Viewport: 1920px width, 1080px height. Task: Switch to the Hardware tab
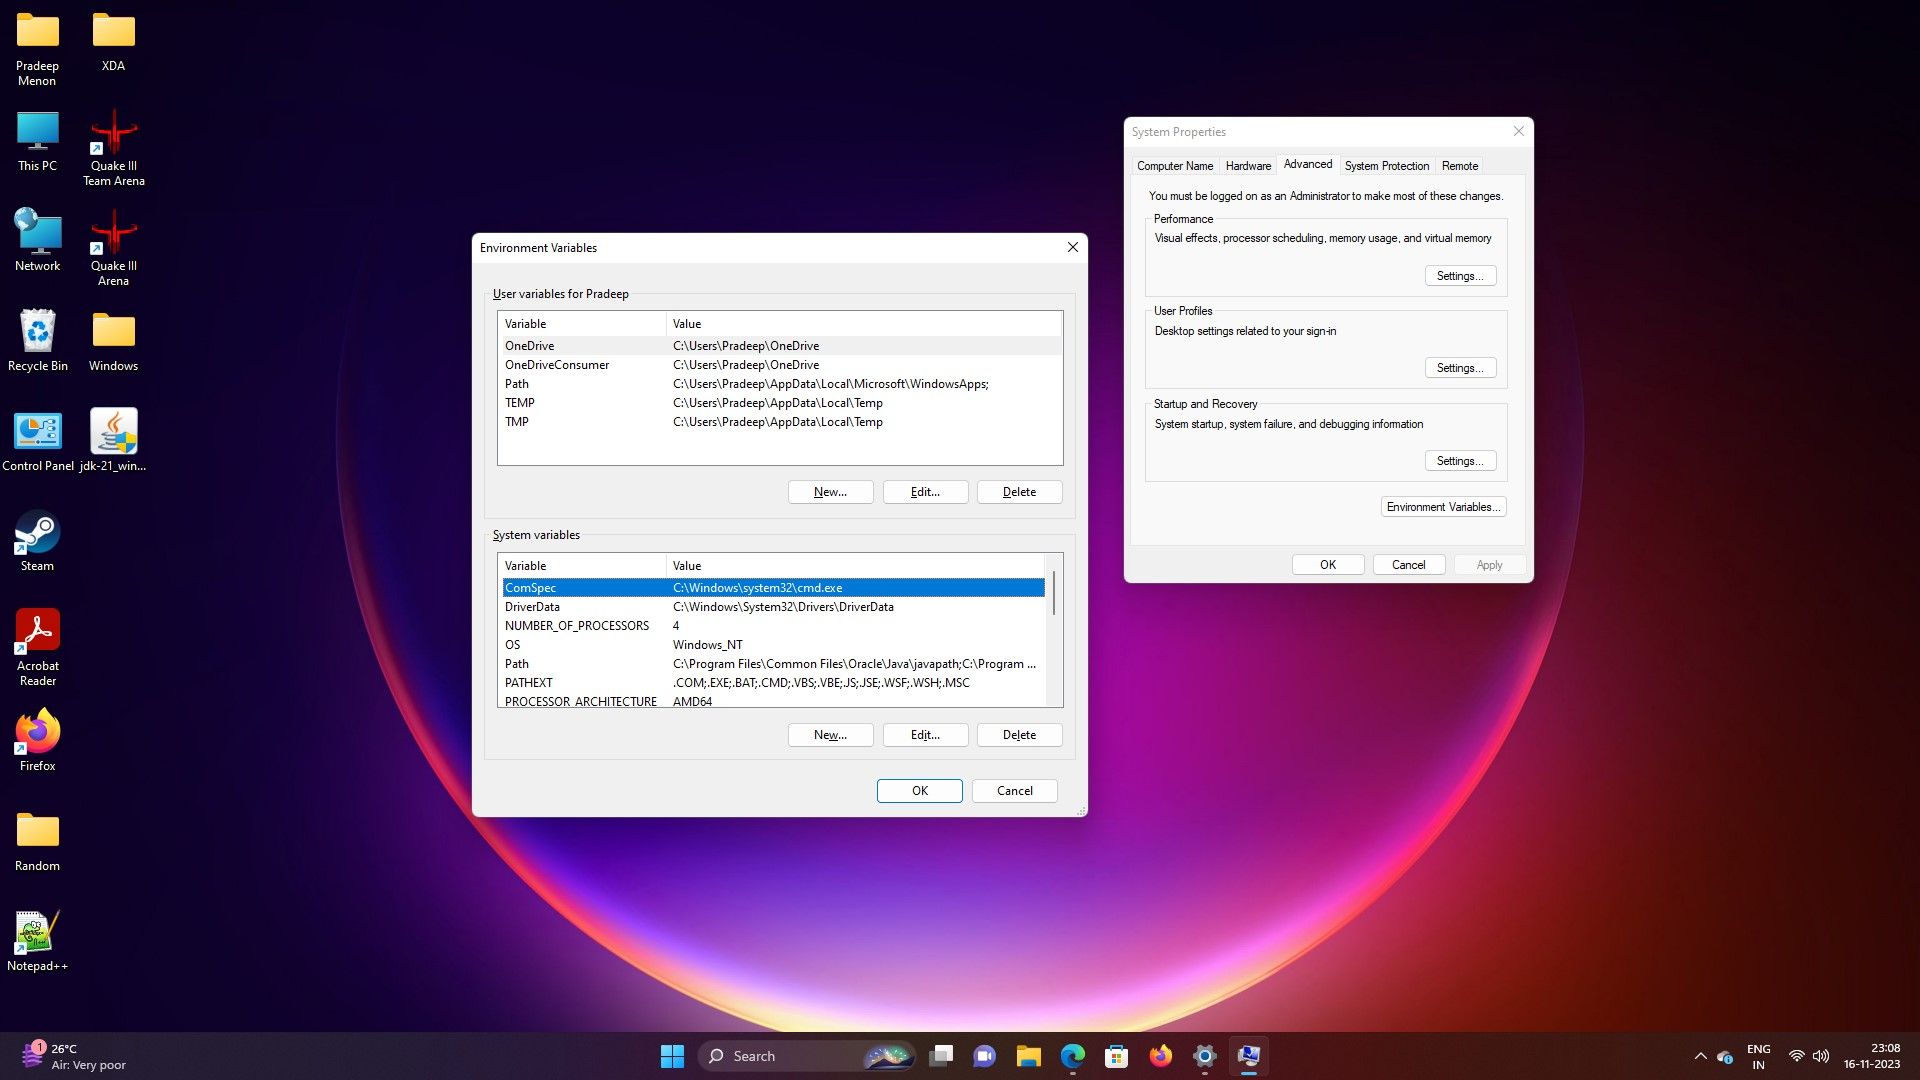(1248, 166)
